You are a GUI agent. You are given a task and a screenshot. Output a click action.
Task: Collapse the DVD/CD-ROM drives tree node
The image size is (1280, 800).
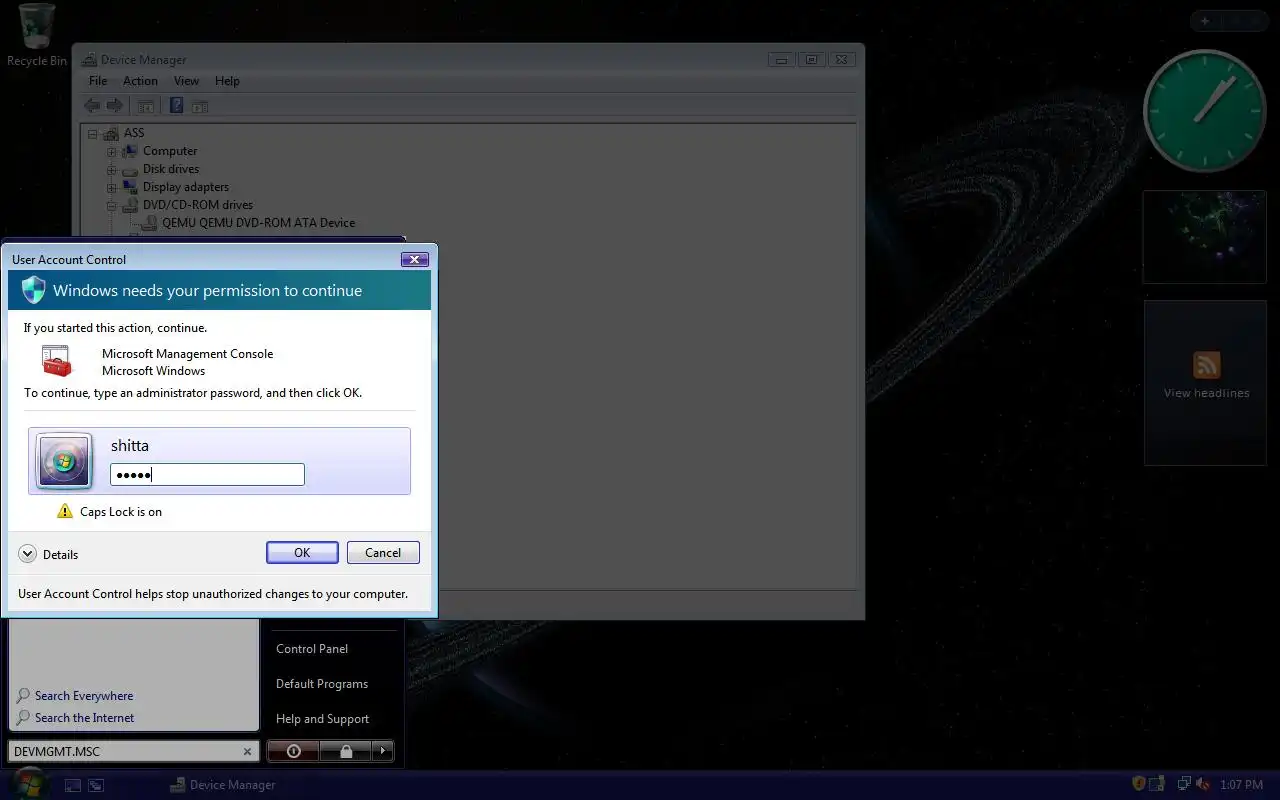pyautogui.click(x=112, y=205)
